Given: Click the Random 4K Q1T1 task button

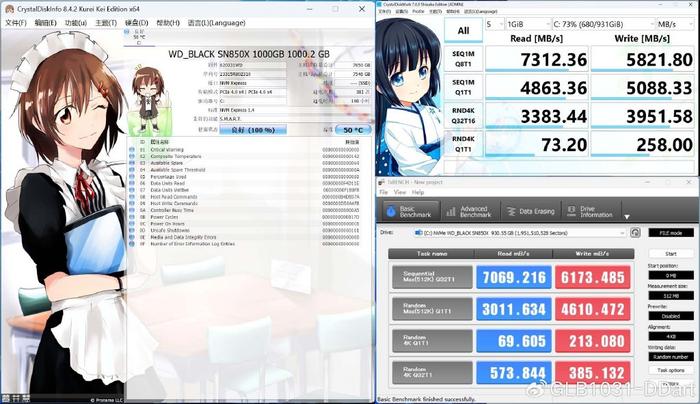Looking at the screenshot, I should (x=432, y=341).
